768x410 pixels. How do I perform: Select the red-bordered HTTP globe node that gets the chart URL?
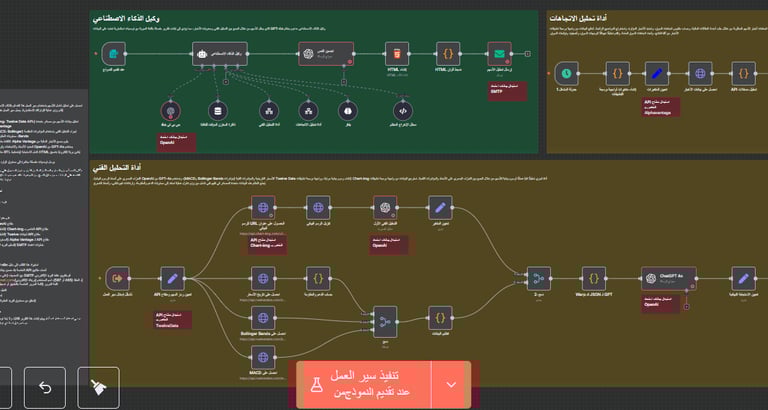tap(263, 208)
